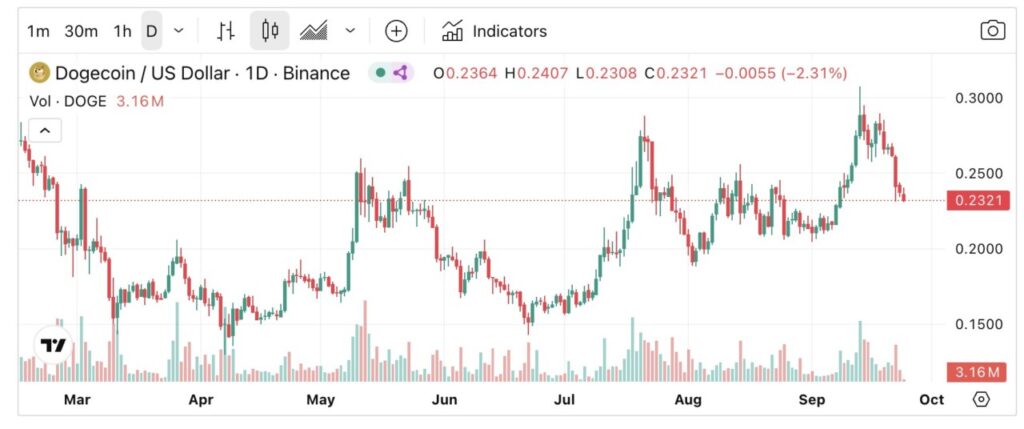The width and height of the screenshot is (1024, 429).
Task: Open the chart style dropdown arrow
Action: [350, 31]
